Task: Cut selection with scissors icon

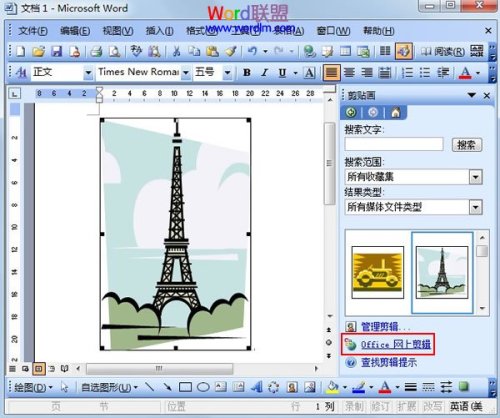Action: [176, 52]
